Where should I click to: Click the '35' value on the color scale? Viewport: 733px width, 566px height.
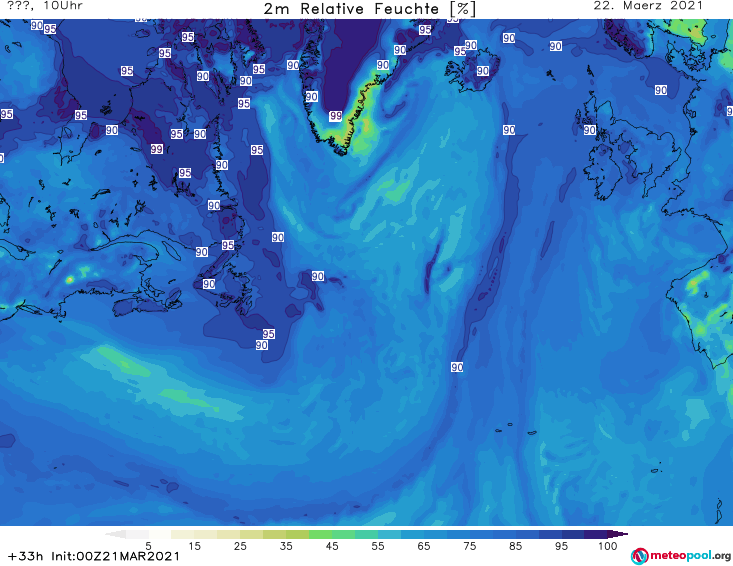(286, 546)
